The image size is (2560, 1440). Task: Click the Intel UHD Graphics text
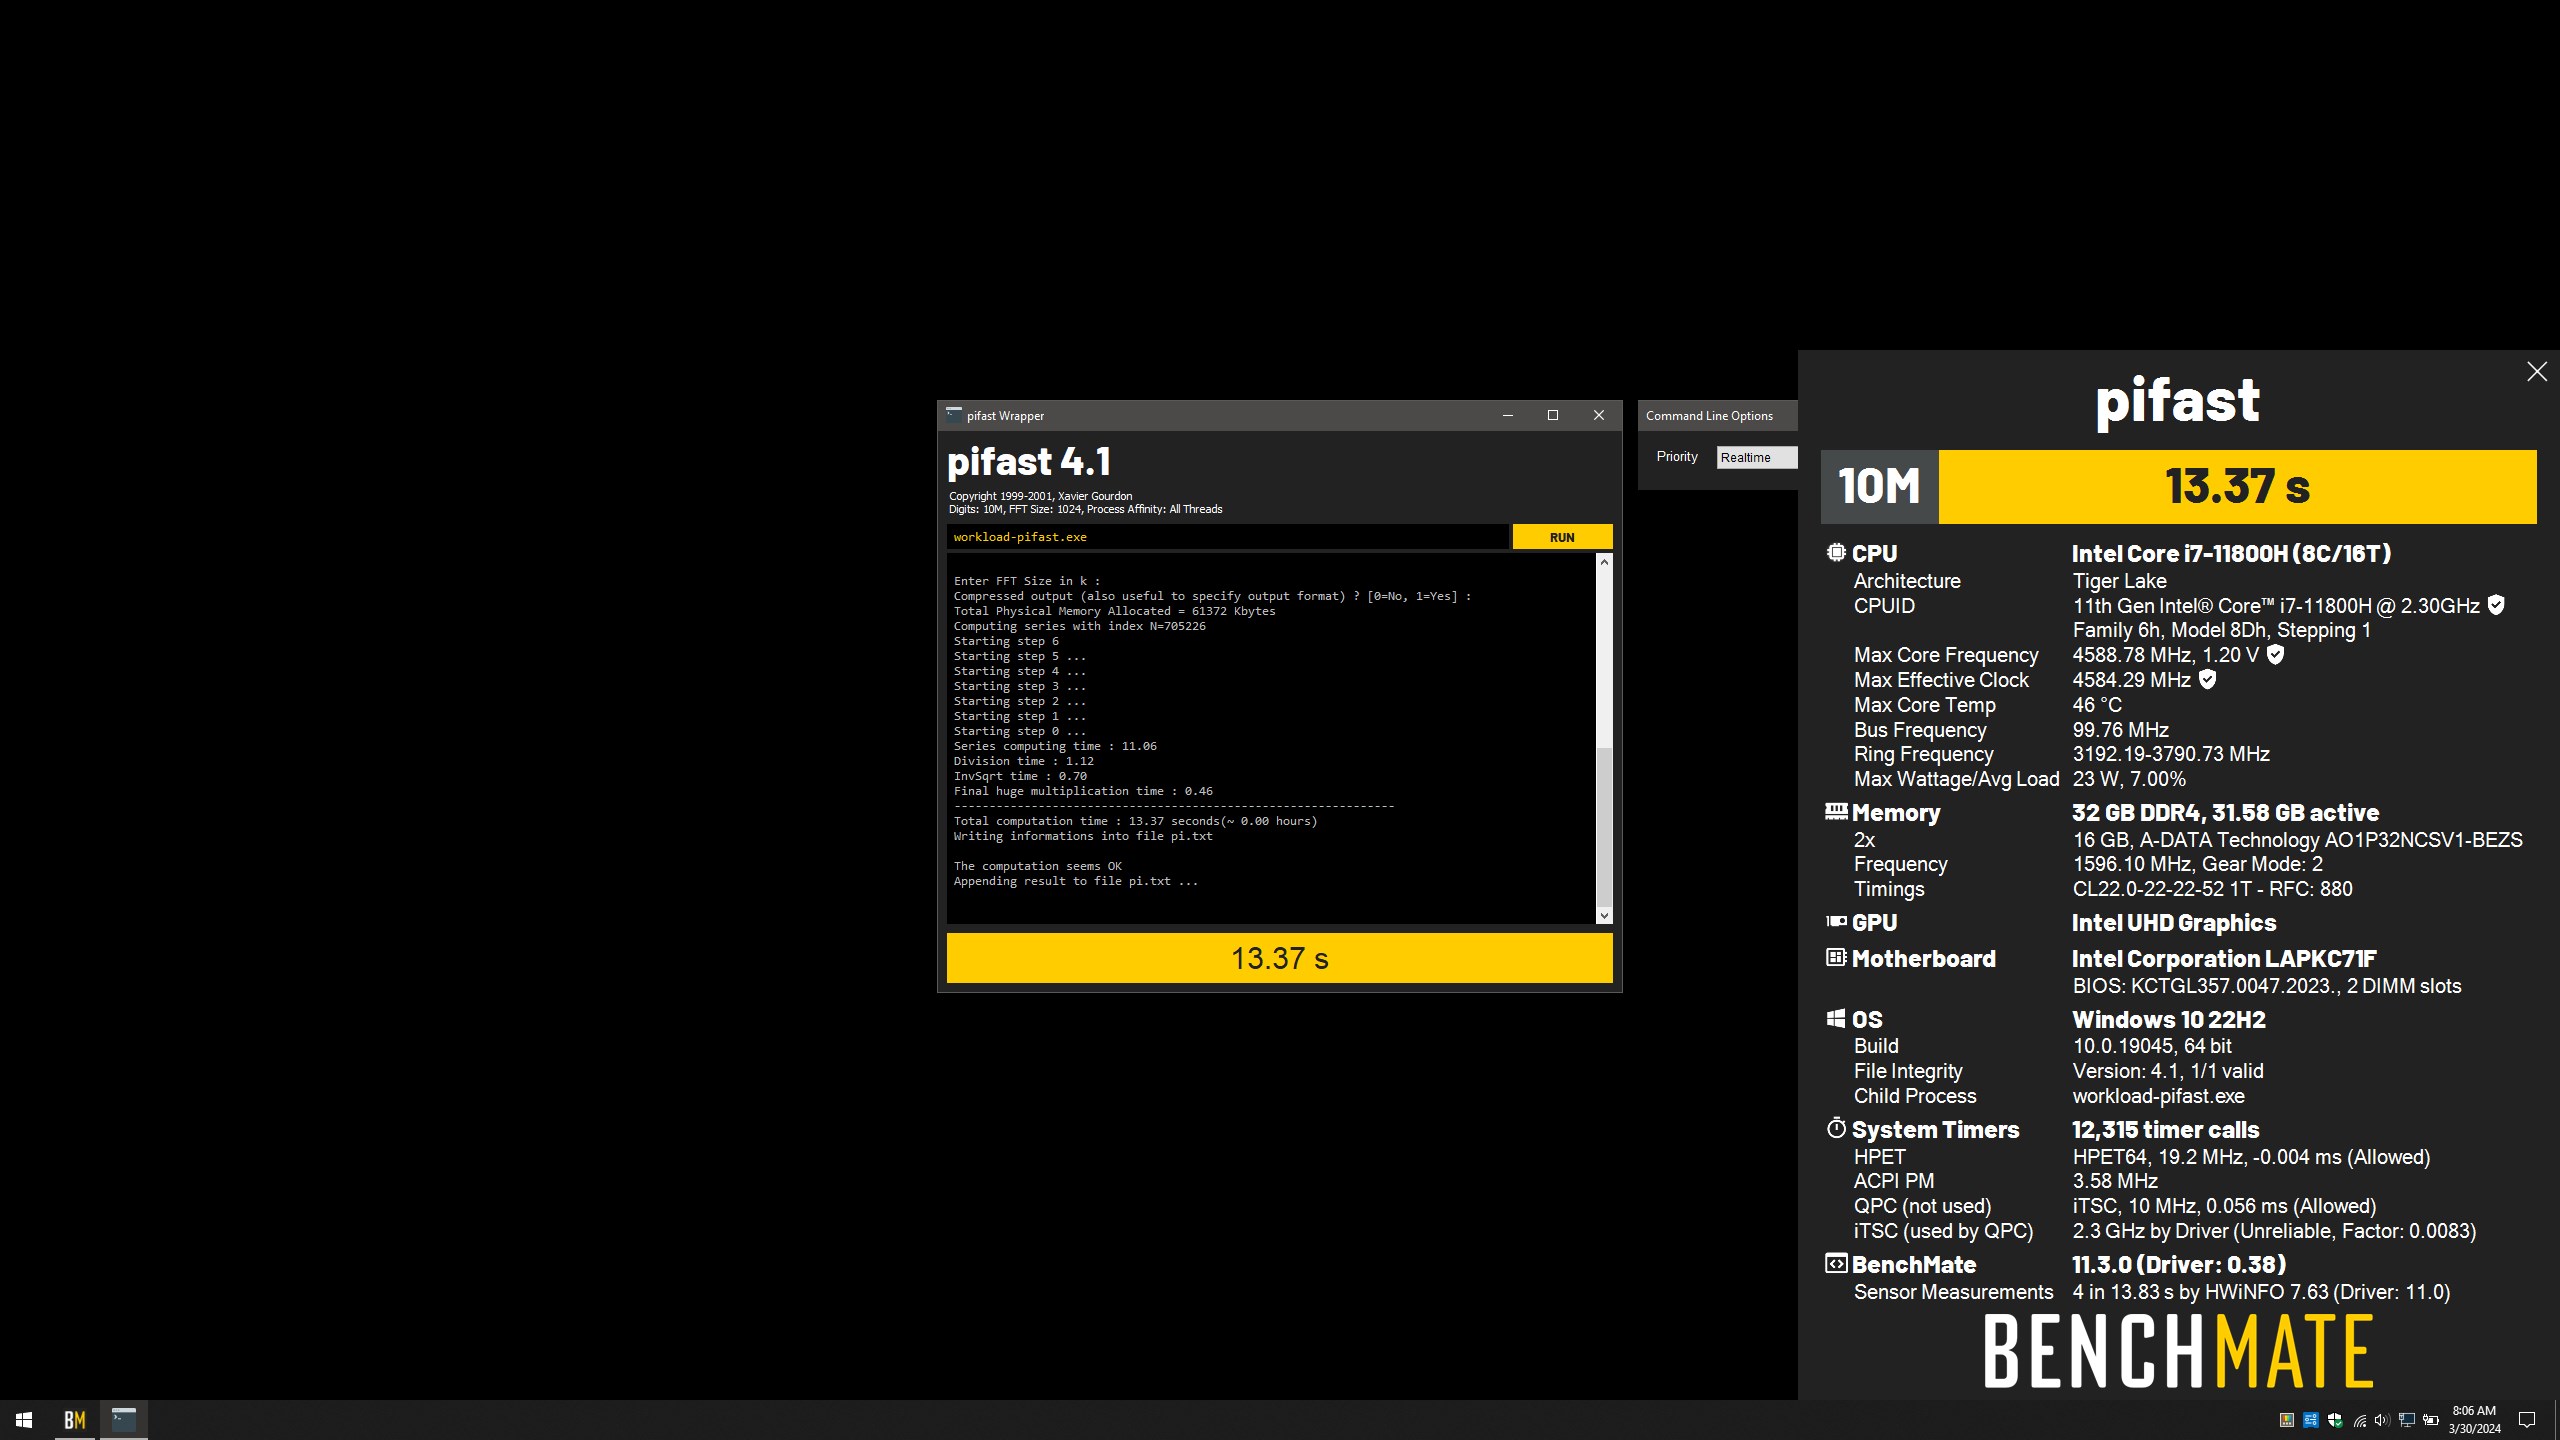2174,922
